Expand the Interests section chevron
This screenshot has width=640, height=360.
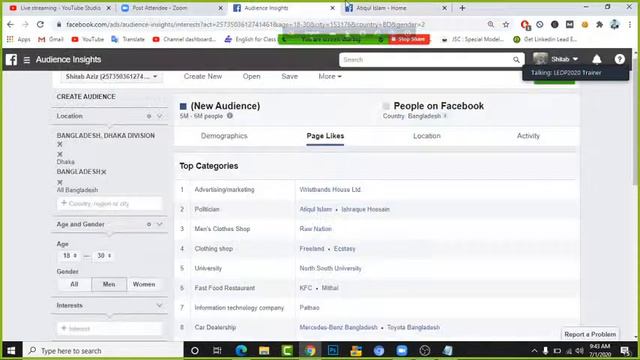click(x=160, y=305)
